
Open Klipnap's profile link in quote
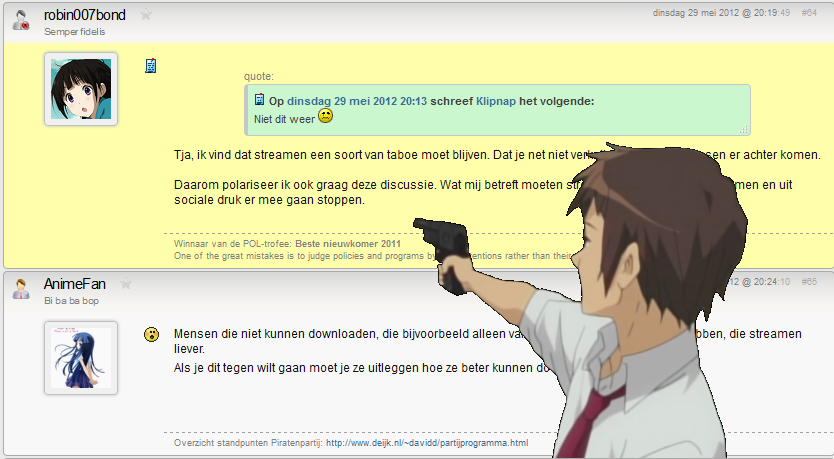coord(496,101)
